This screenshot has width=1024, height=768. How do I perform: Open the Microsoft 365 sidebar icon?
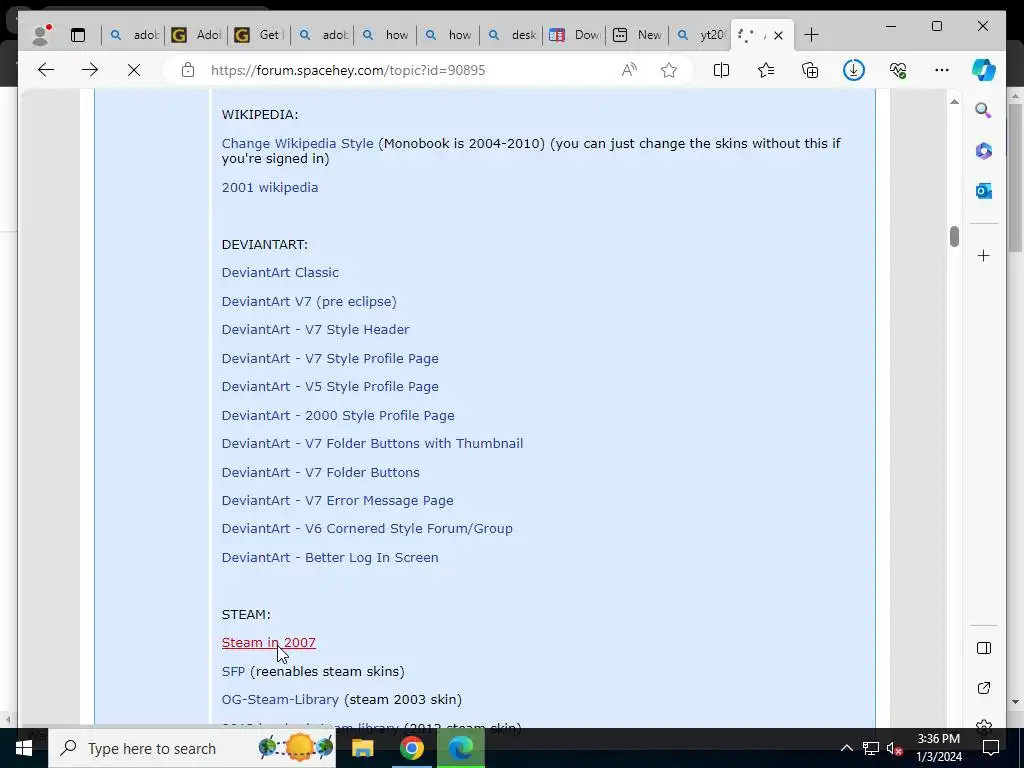coord(984,151)
